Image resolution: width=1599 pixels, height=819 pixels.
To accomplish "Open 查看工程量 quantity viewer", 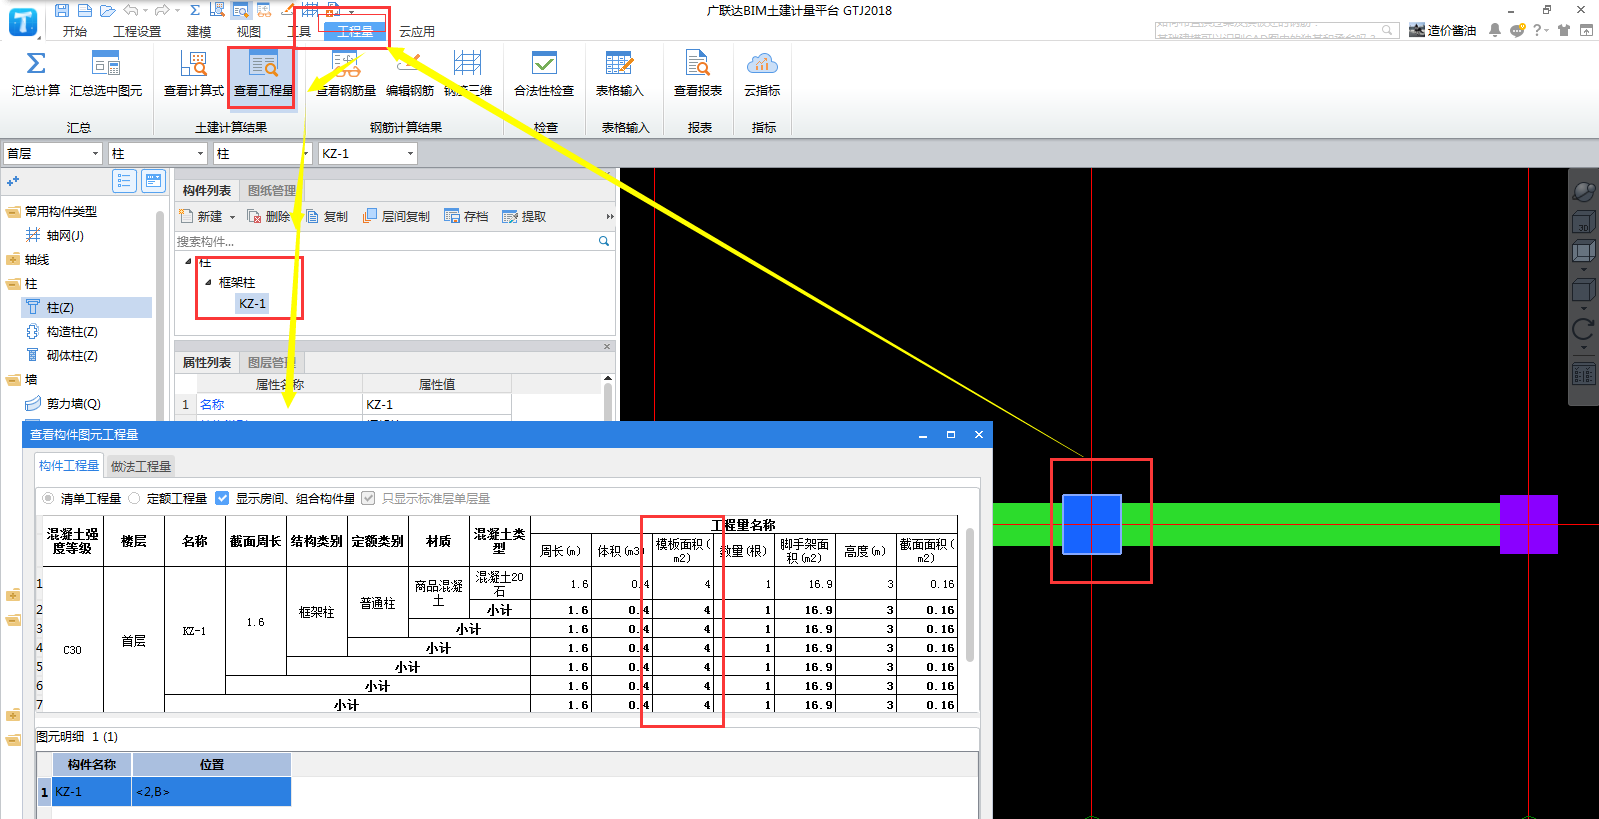I will [263, 74].
